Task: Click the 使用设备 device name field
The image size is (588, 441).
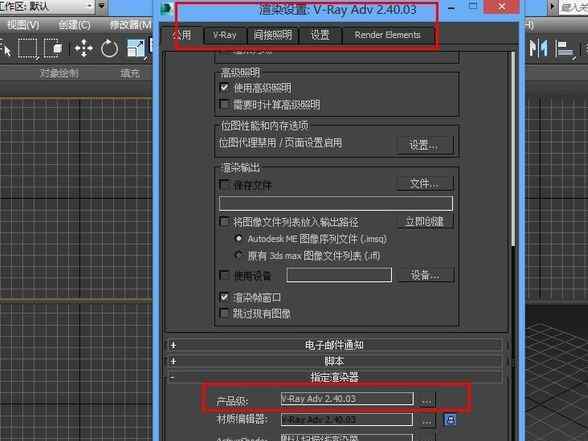Action: [x=339, y=275]
